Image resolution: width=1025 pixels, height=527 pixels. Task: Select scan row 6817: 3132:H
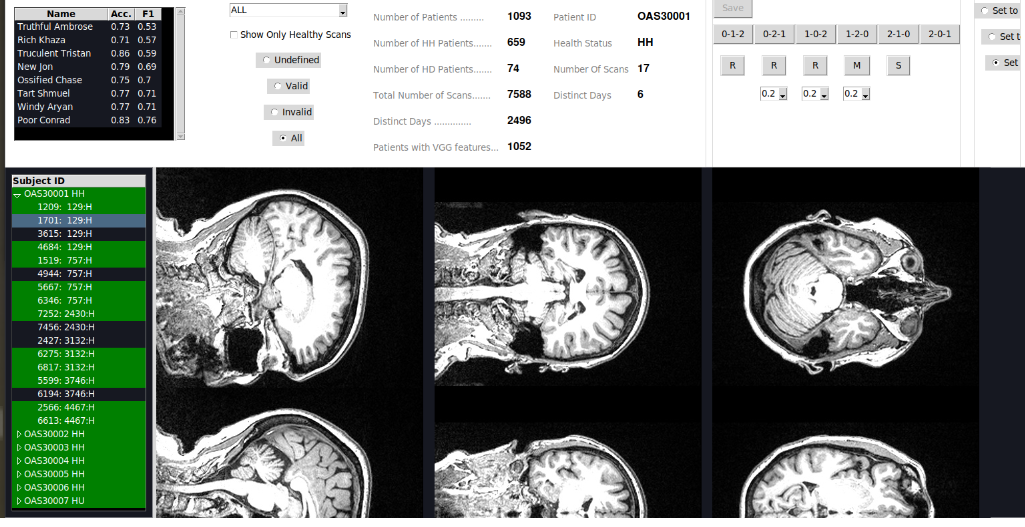coord(78,367)
